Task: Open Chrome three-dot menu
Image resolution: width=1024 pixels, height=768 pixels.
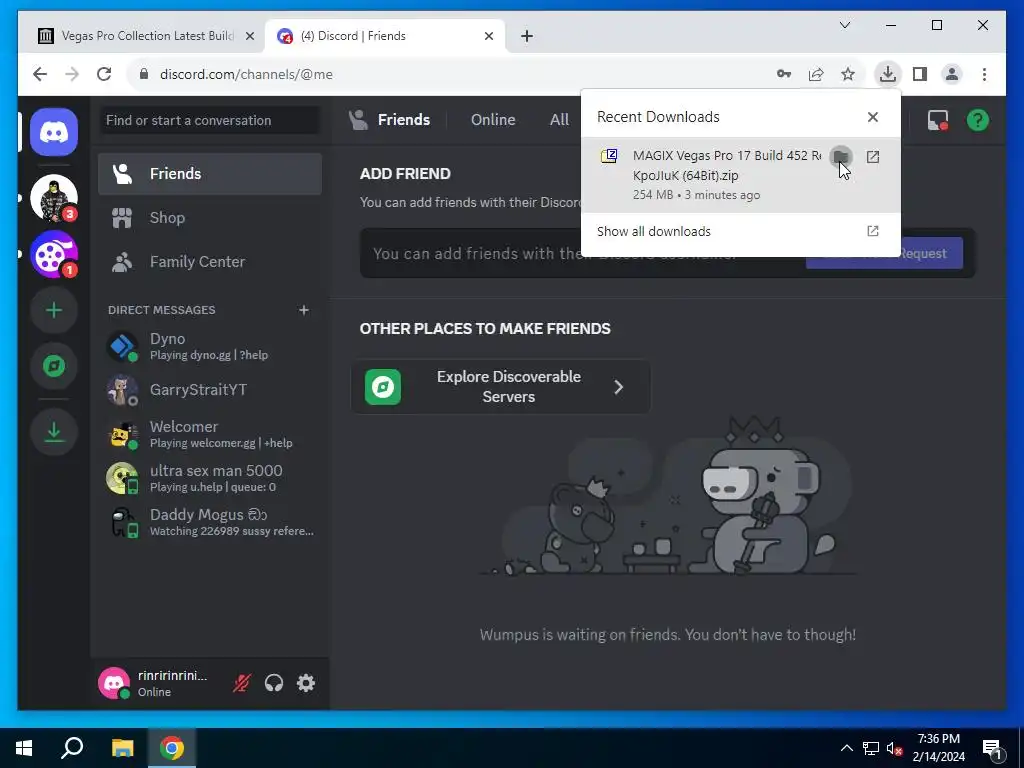Action: [984, 74]
